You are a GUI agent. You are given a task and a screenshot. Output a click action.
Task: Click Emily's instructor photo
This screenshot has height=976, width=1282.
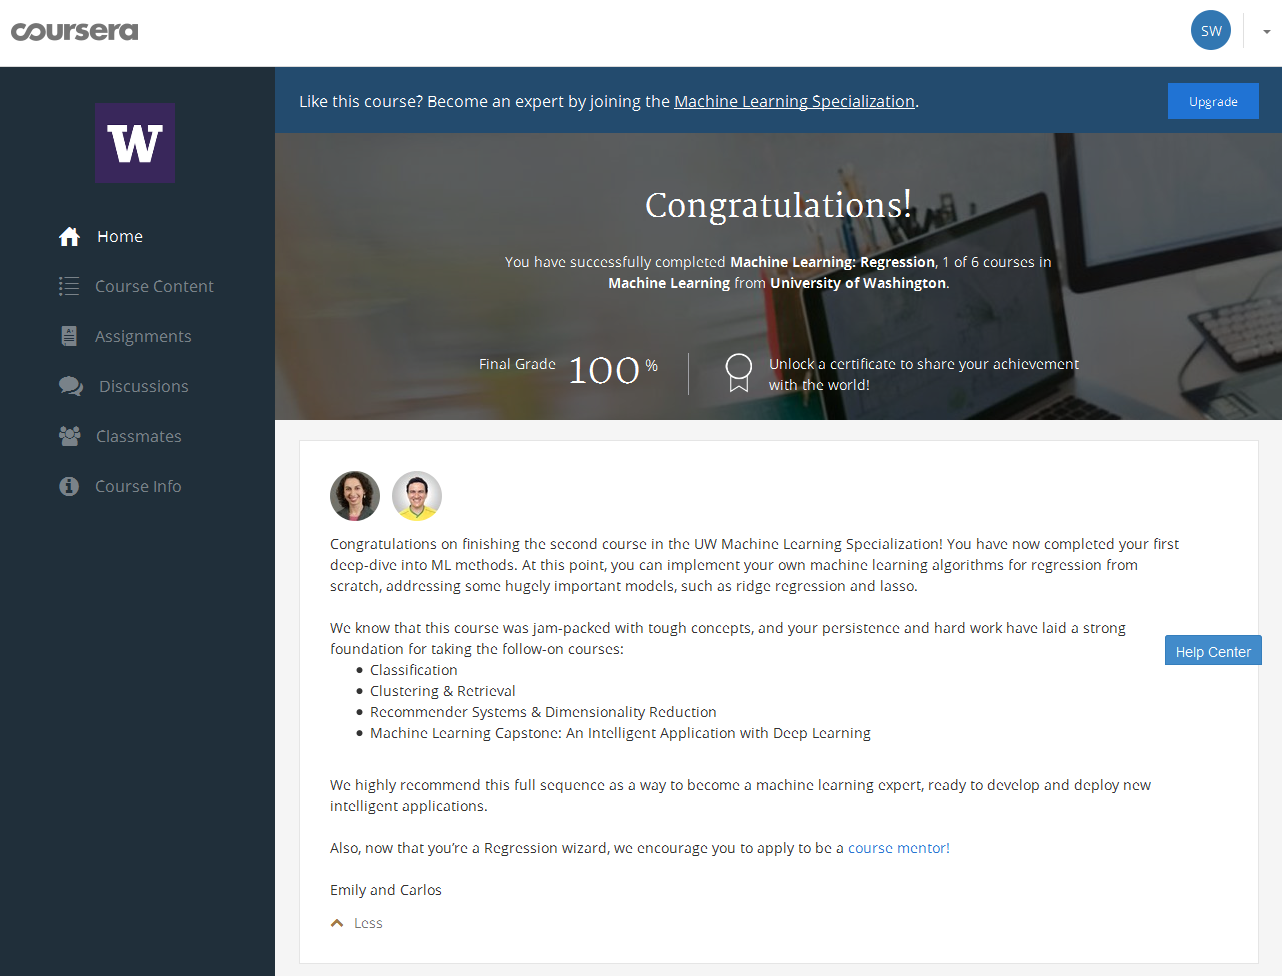[355, 496]
